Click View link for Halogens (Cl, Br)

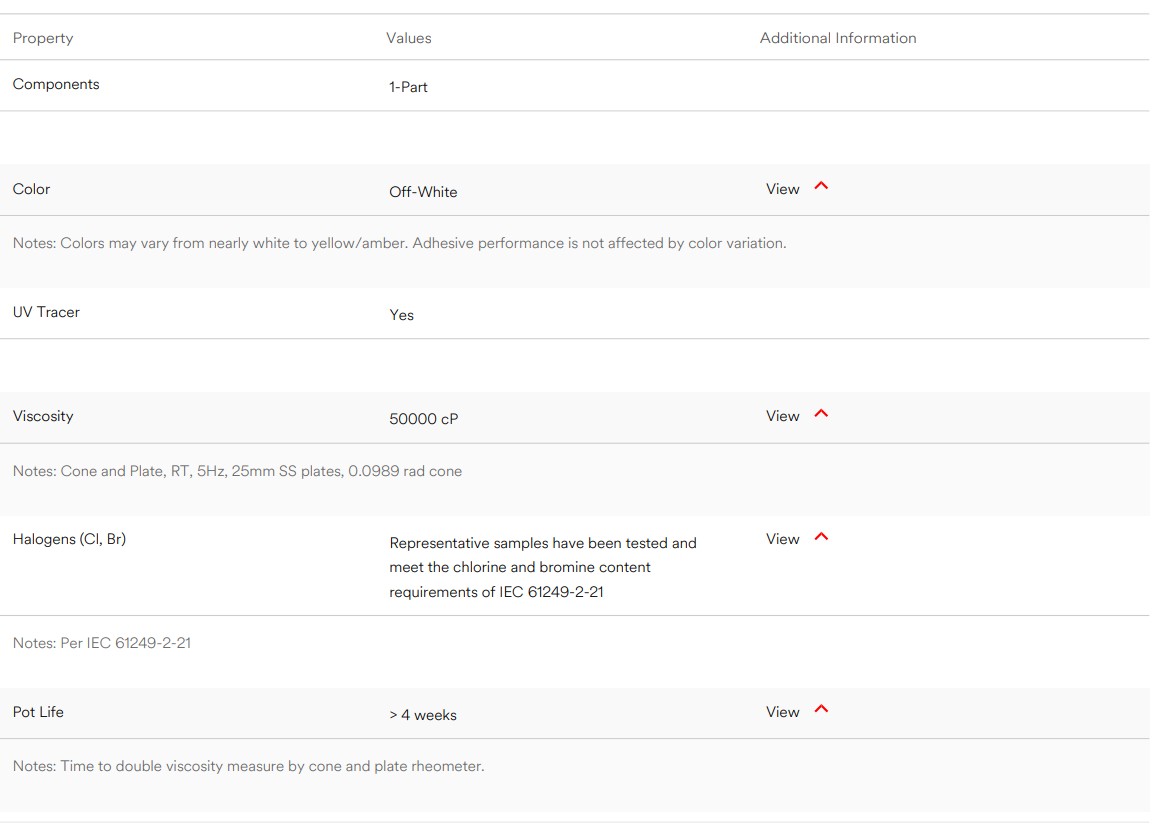coord(782,539)
